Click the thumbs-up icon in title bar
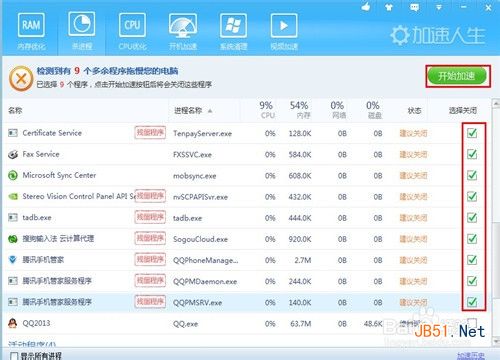This screenshot has width=500, height=360. click(x=366, y=7)
